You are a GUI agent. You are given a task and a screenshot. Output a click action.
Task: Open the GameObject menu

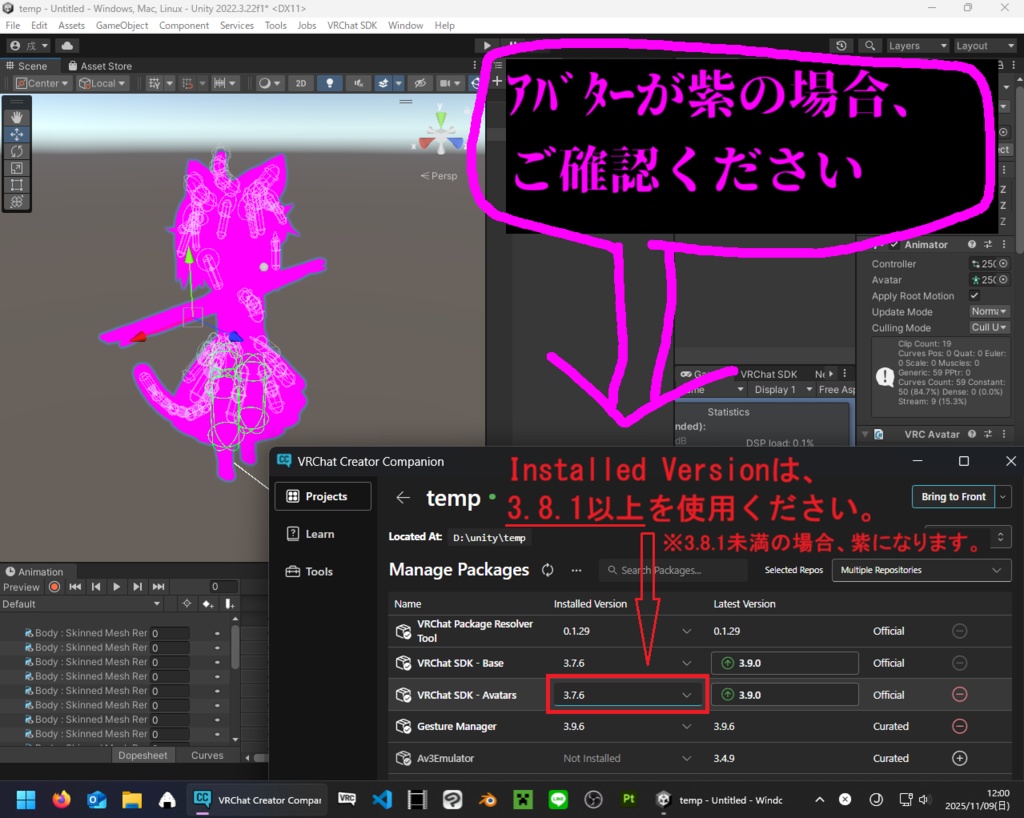tap(121, 25)
